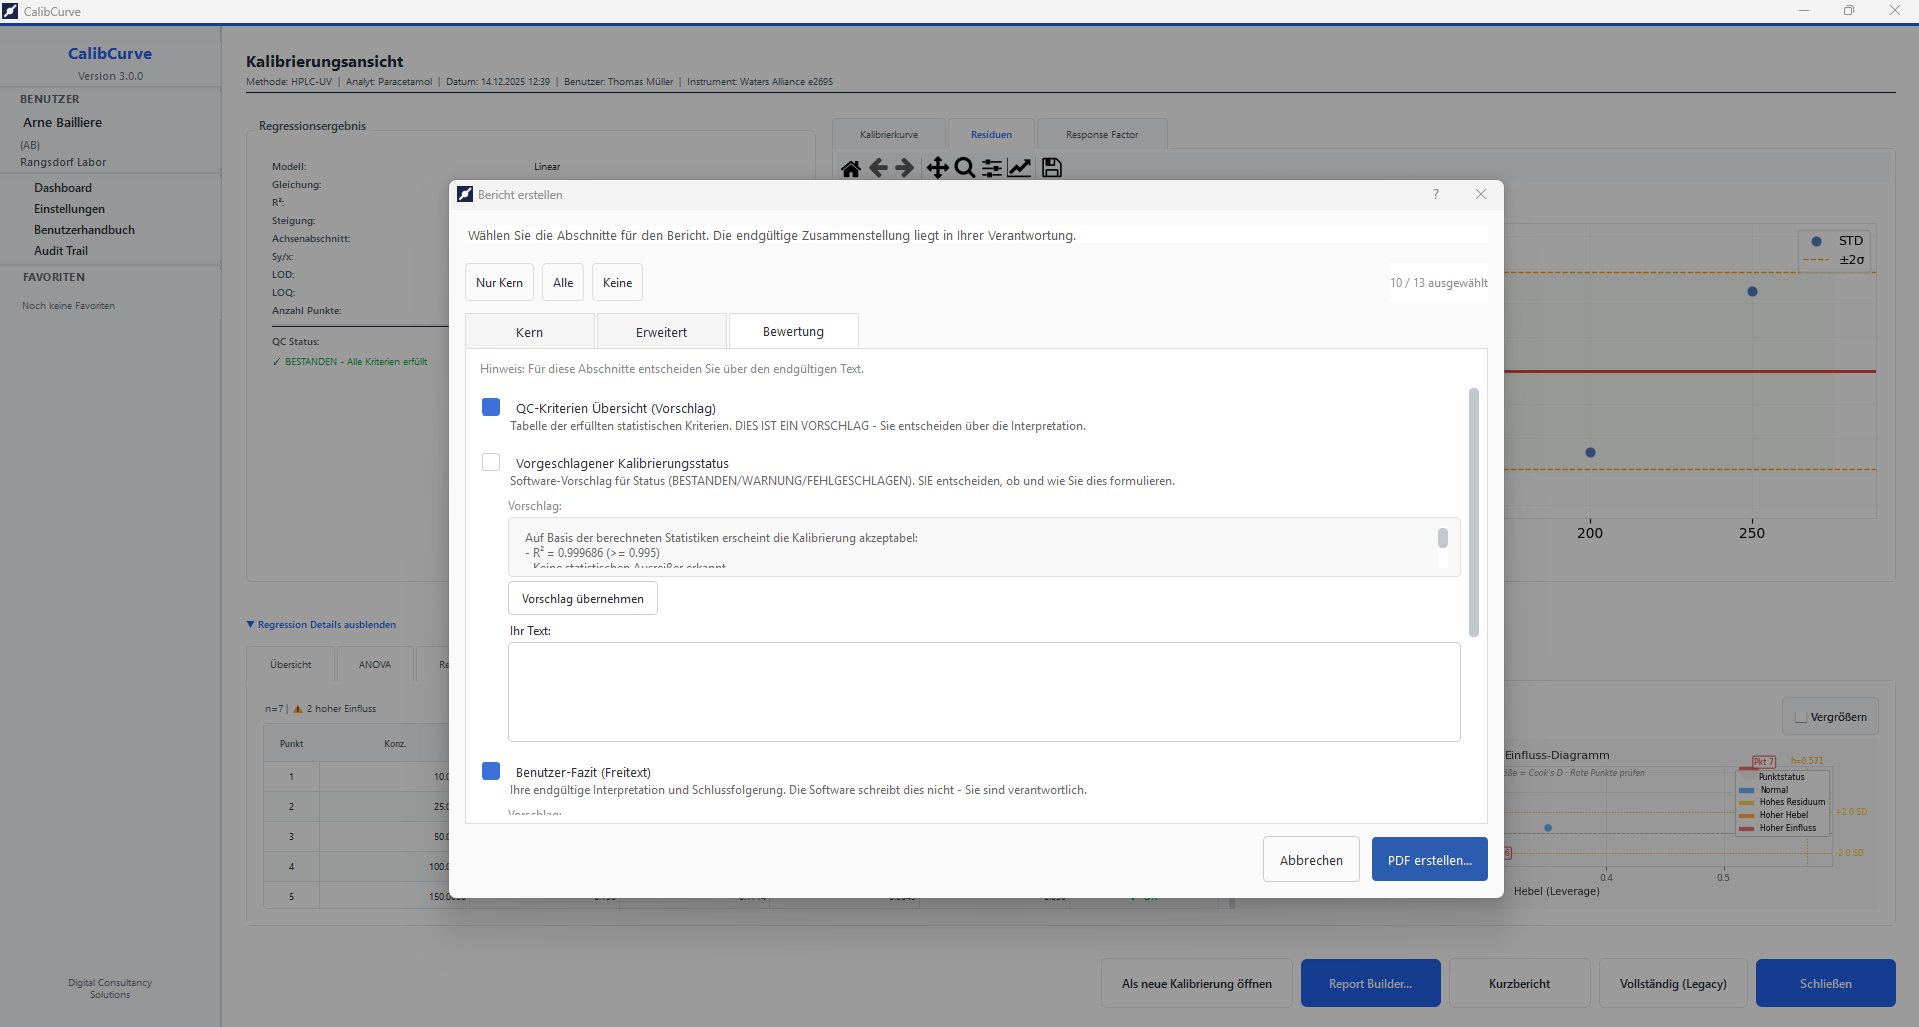Open dialog help via question mark icon
Screen dimensions: 1919x1027
tap(1436, 194)
